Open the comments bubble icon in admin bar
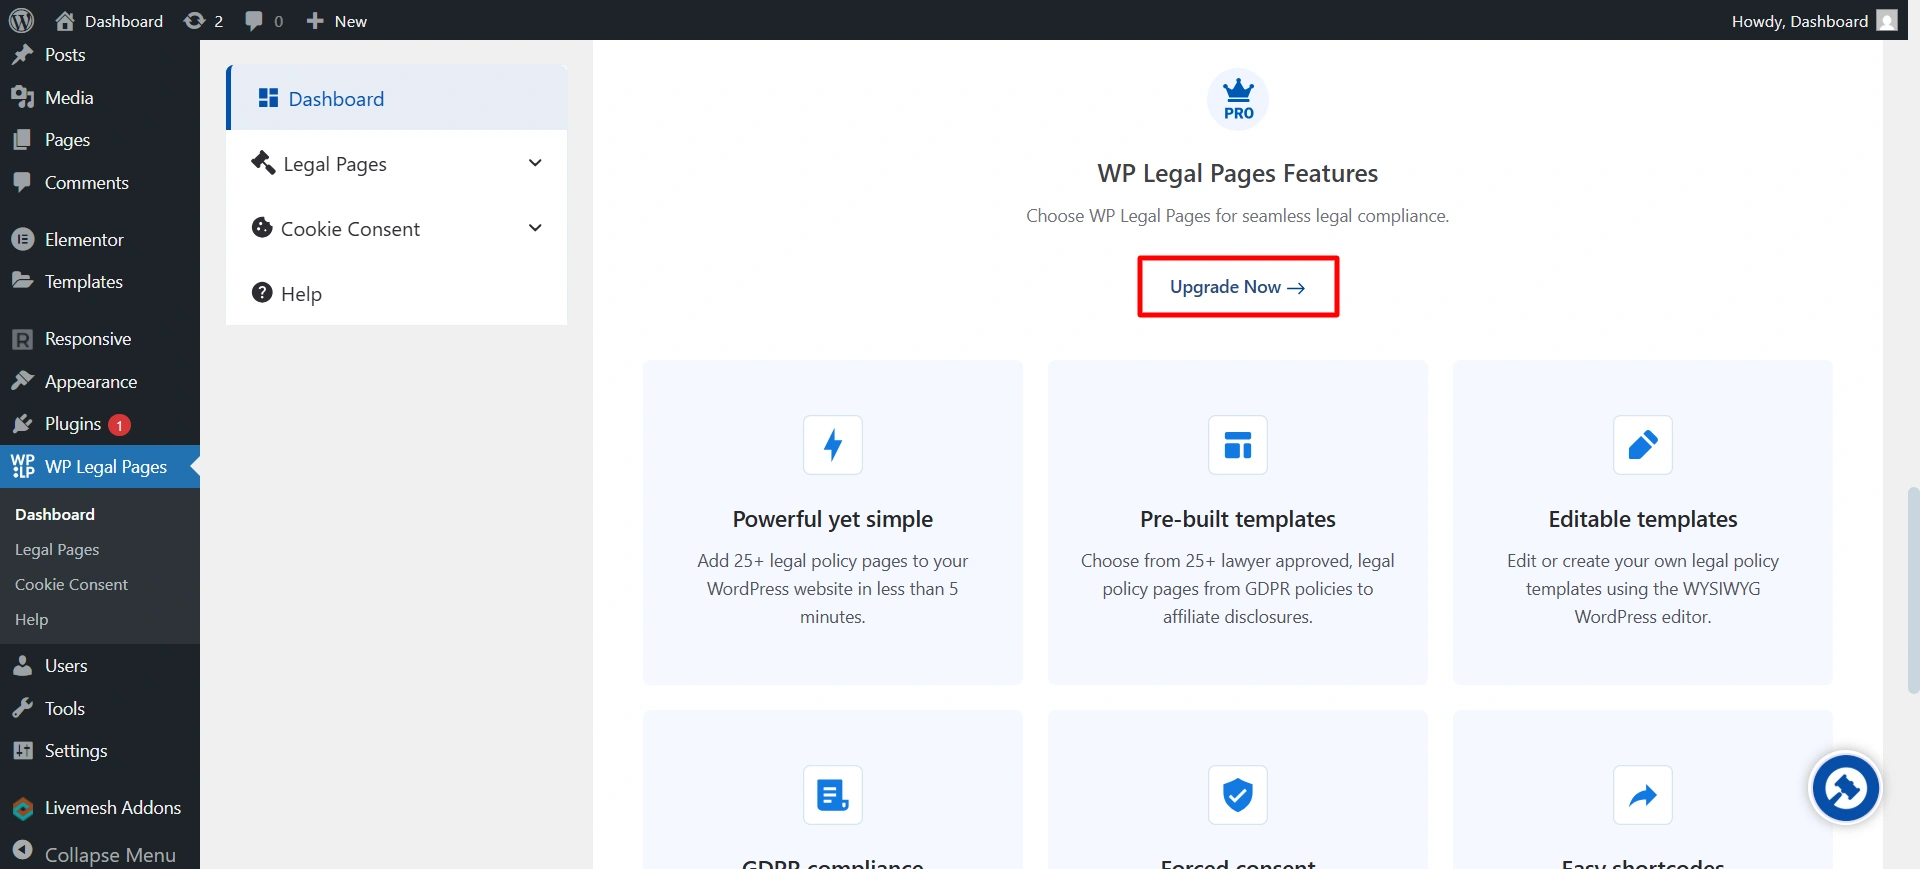Viewport: 1920px width, 869px height. click(x=264, y=21)
